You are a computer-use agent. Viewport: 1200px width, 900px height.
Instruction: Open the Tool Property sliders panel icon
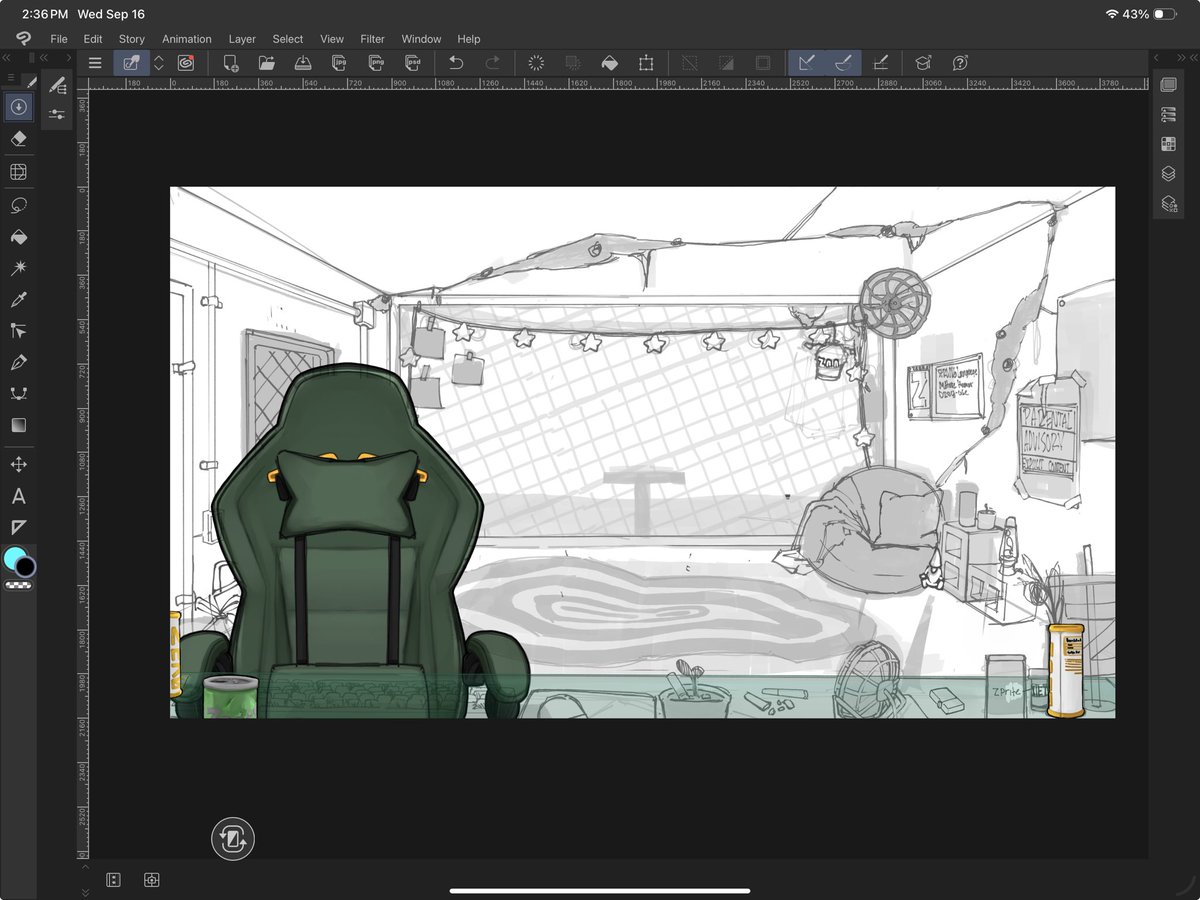click(57, 114)
